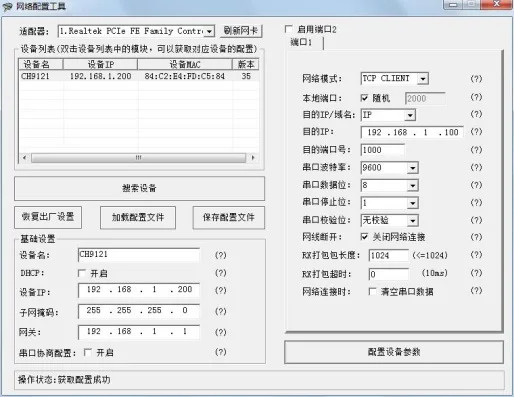Open the 适配器 Realtek adapter dropdown
This screenshot has height=397, width=514.
[209, 31]
